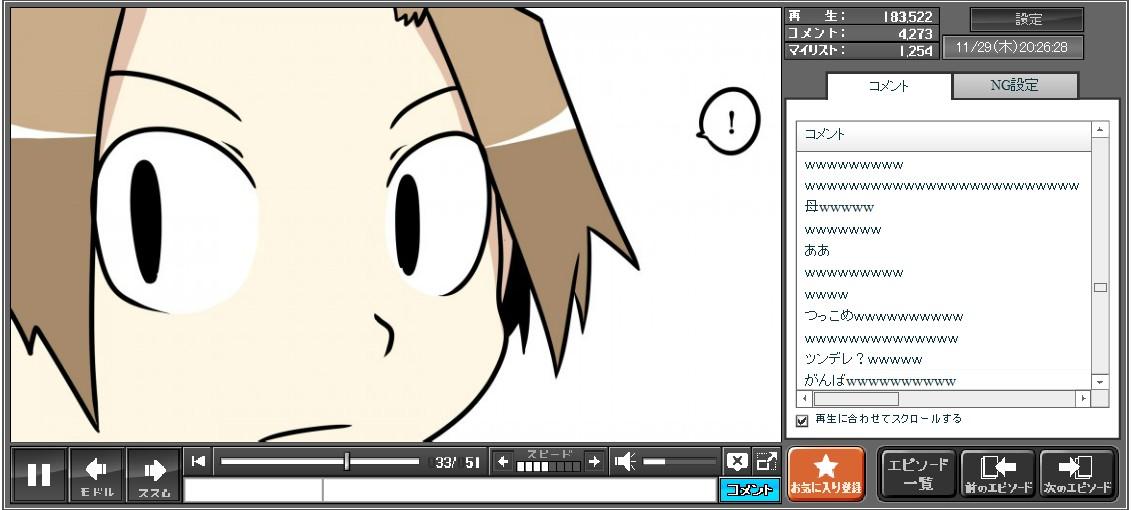Pause the video playback
Image resolution: width=1131 pixels, height=510 pixels.
[39, 474]
